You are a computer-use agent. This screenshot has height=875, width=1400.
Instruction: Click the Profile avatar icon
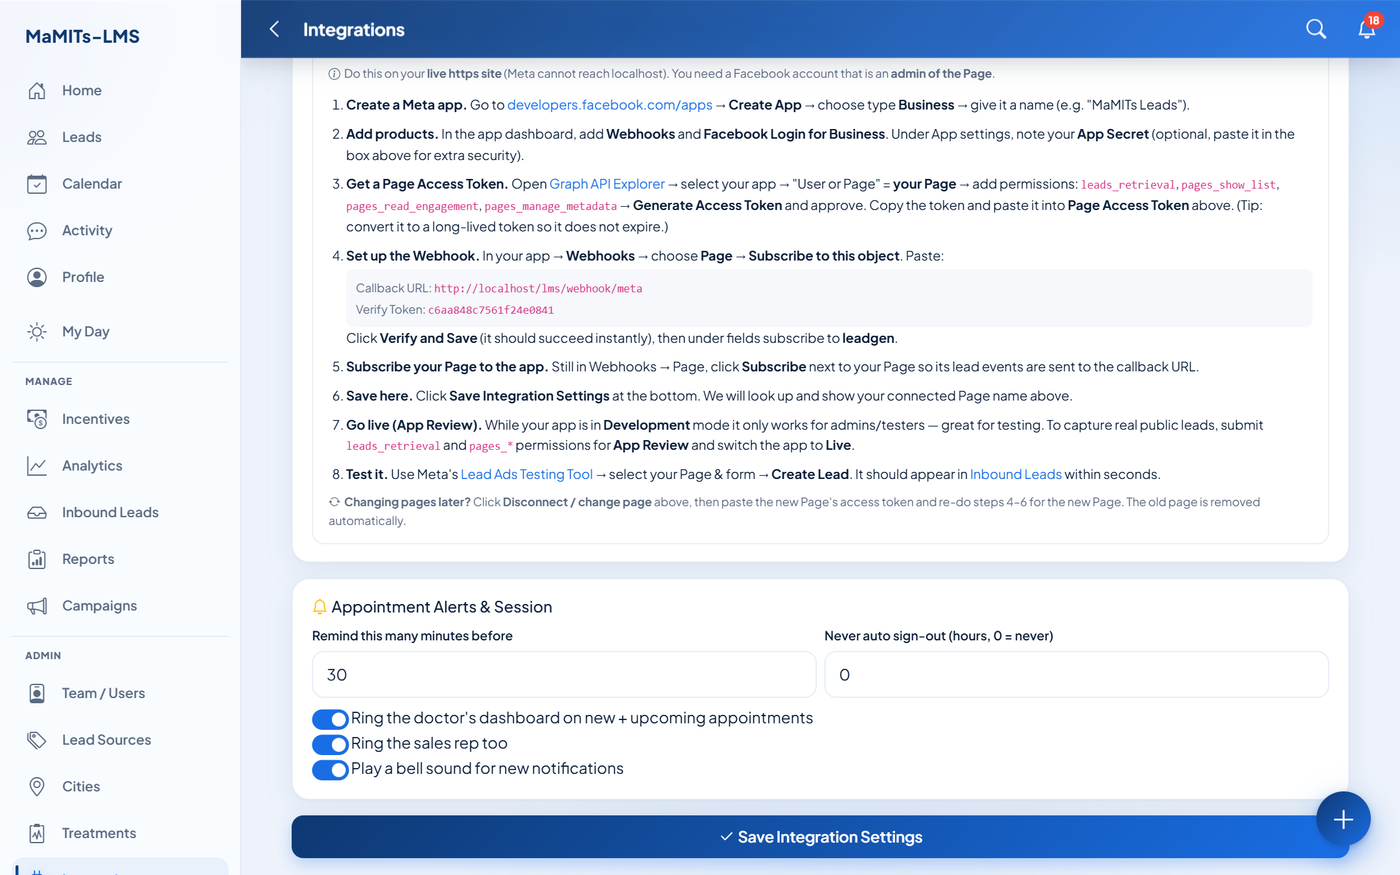[37, 277]
